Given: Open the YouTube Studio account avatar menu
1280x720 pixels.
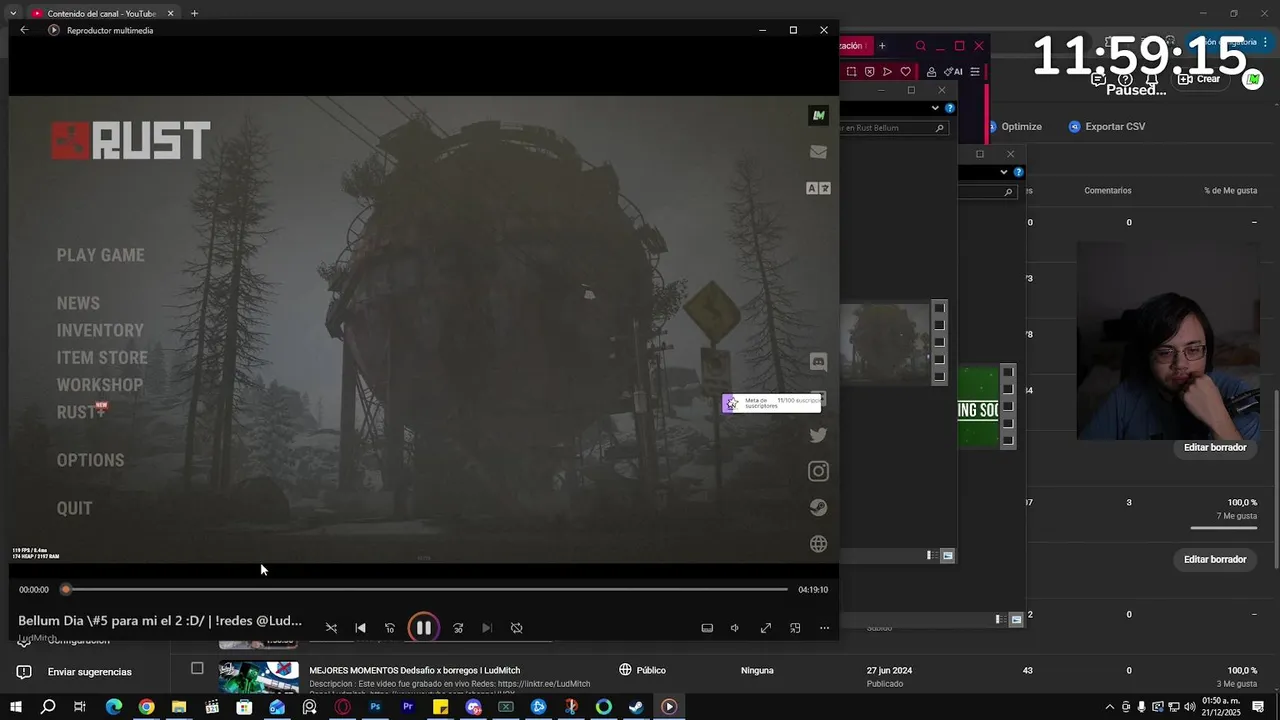Looking at the screenshot, I should 1252,79.
